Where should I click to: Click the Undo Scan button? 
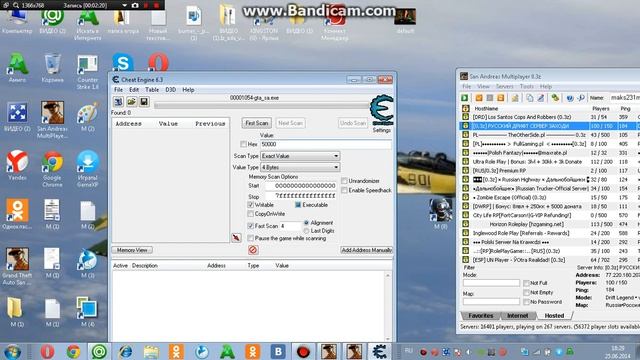353,123
